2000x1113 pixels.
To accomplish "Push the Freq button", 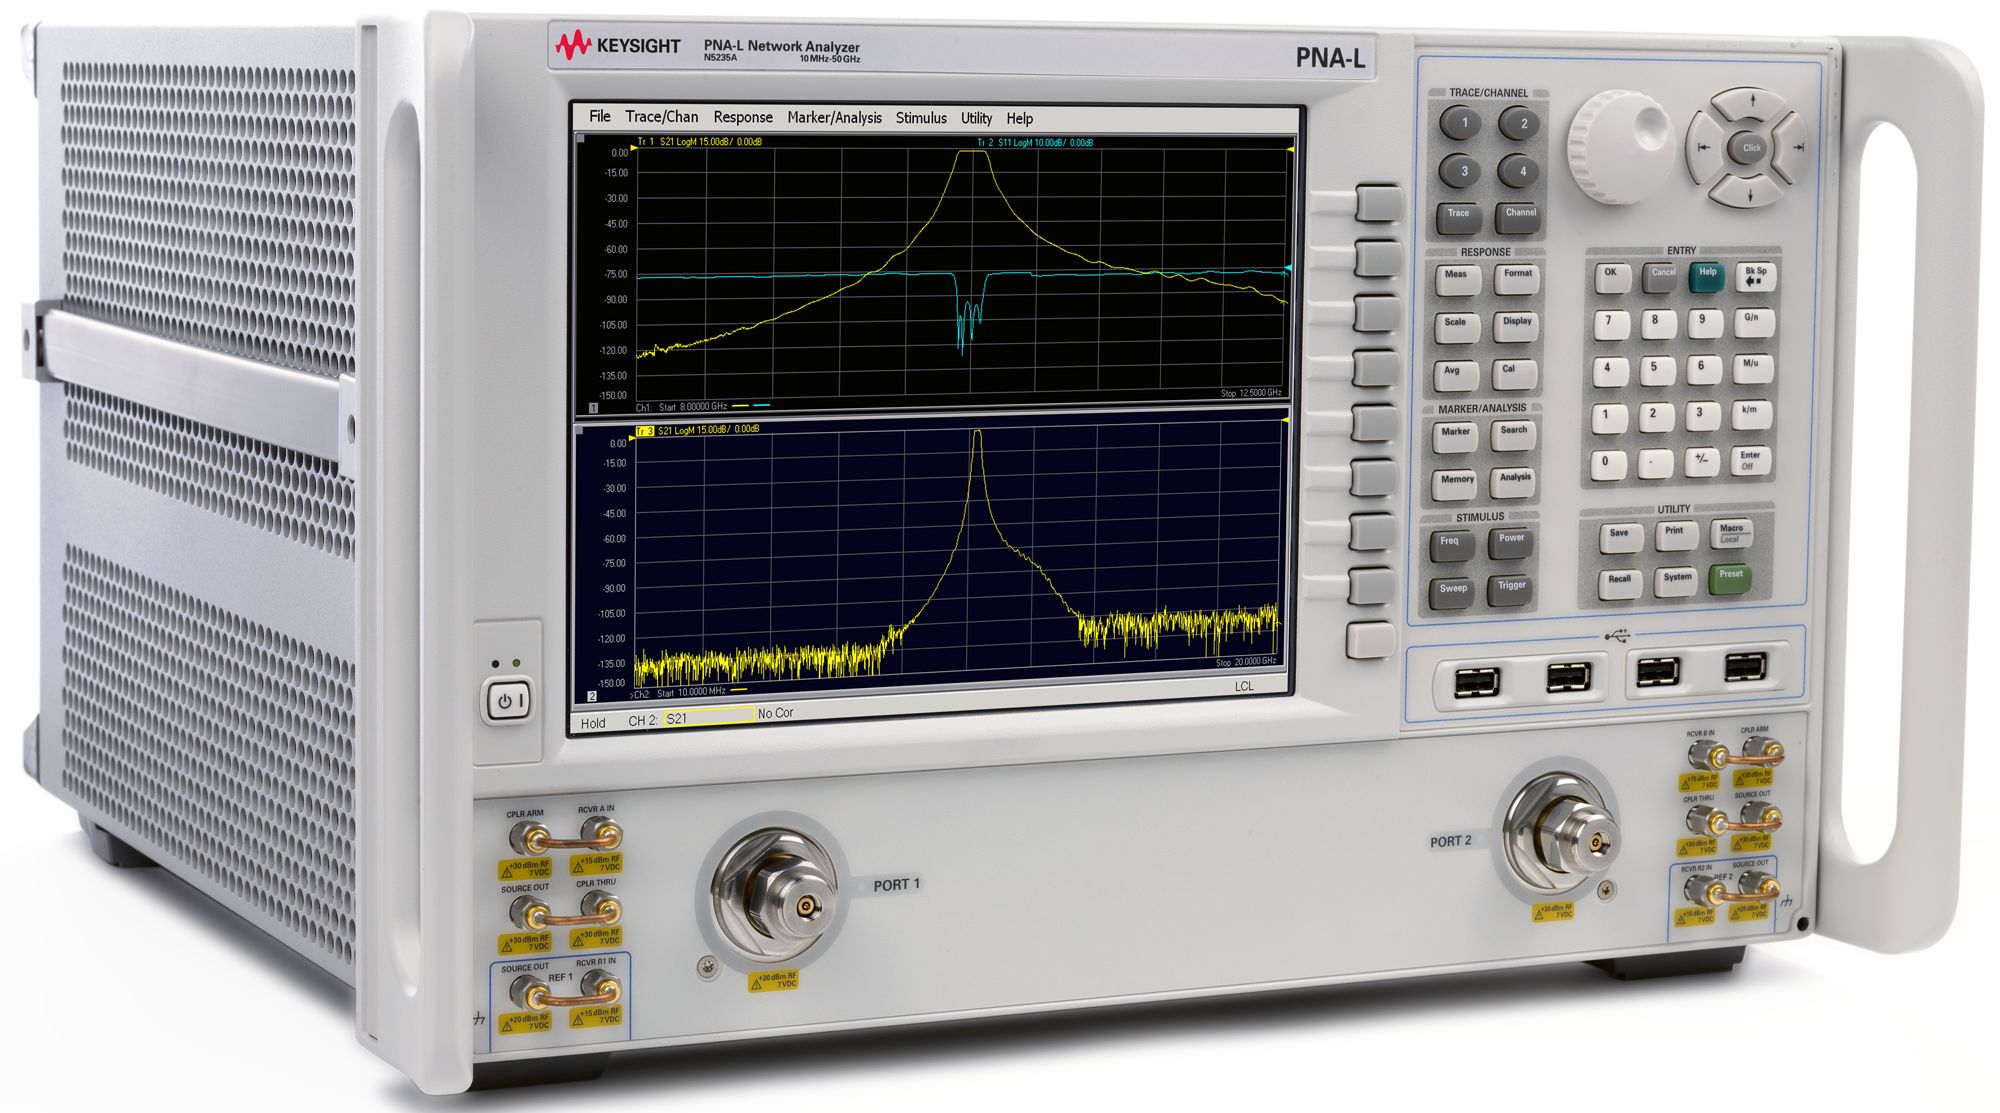I will click(x=1450, y=544).
